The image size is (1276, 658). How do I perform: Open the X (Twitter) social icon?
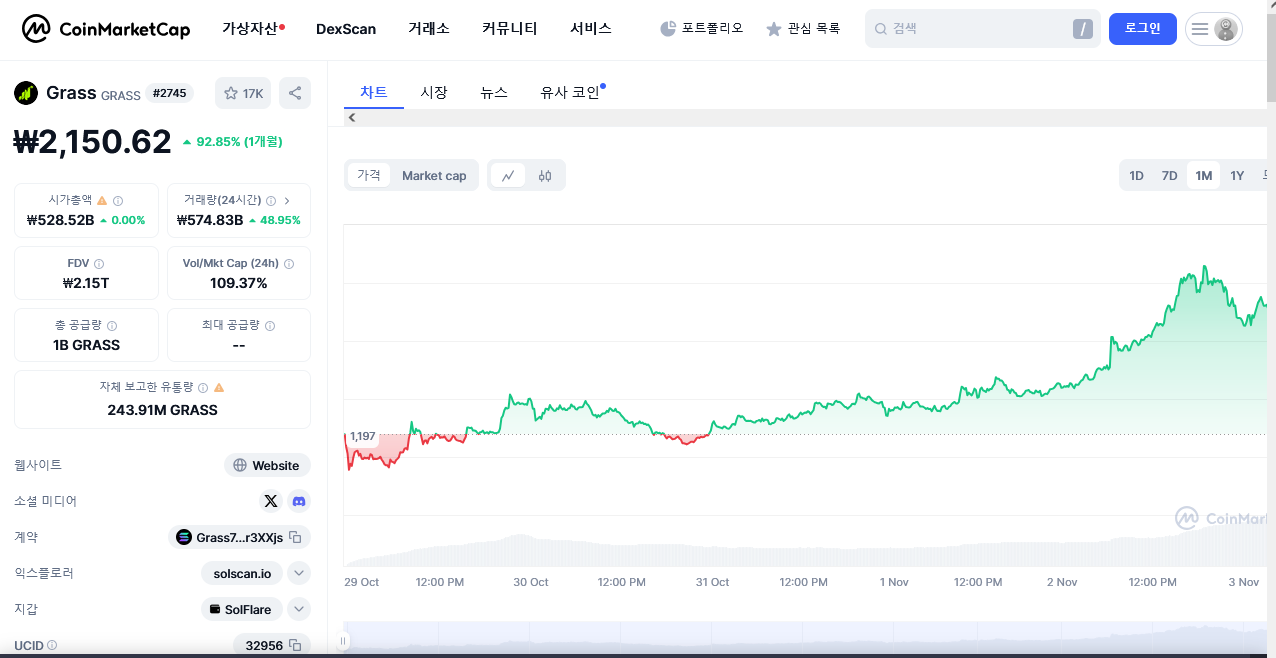271,501
